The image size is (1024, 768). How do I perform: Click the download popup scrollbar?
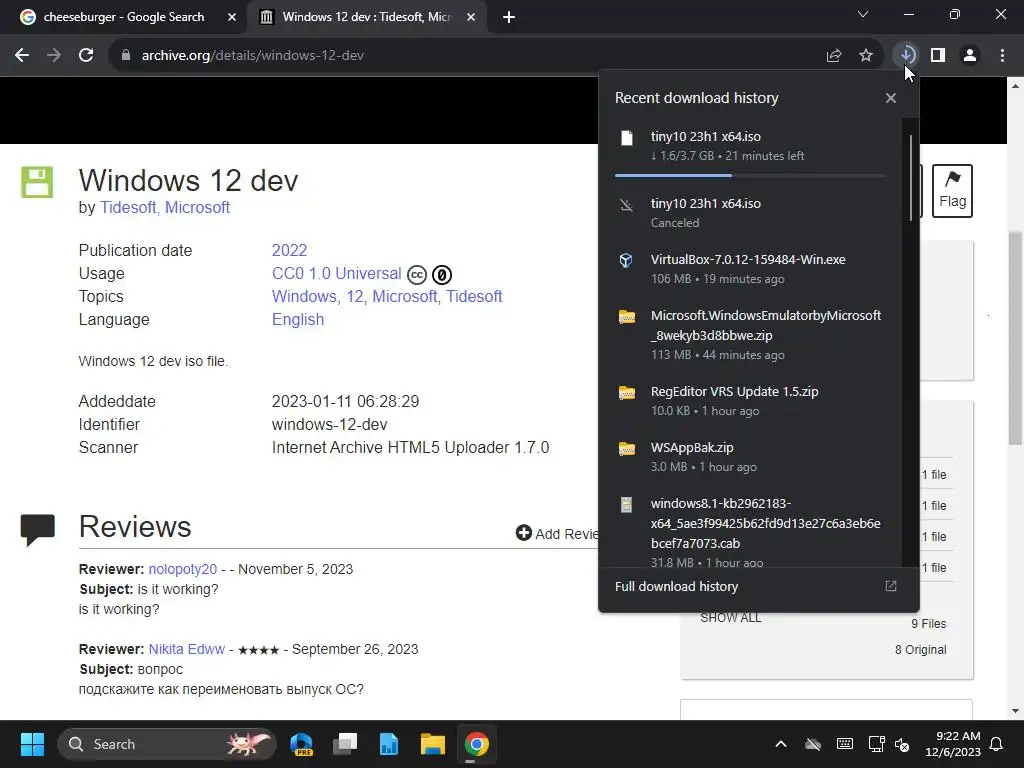point(910,178)
